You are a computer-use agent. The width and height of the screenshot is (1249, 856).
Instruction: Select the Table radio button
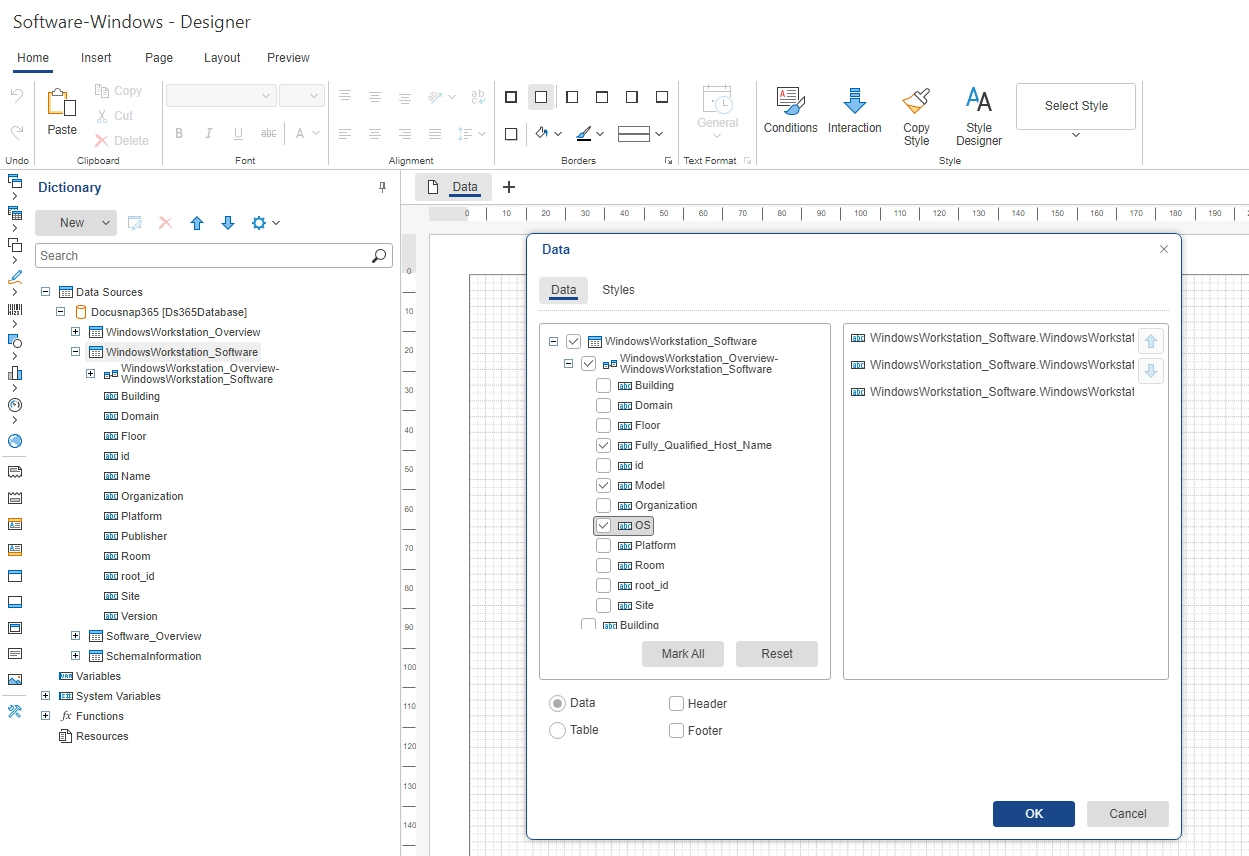(x=557, y=730)
